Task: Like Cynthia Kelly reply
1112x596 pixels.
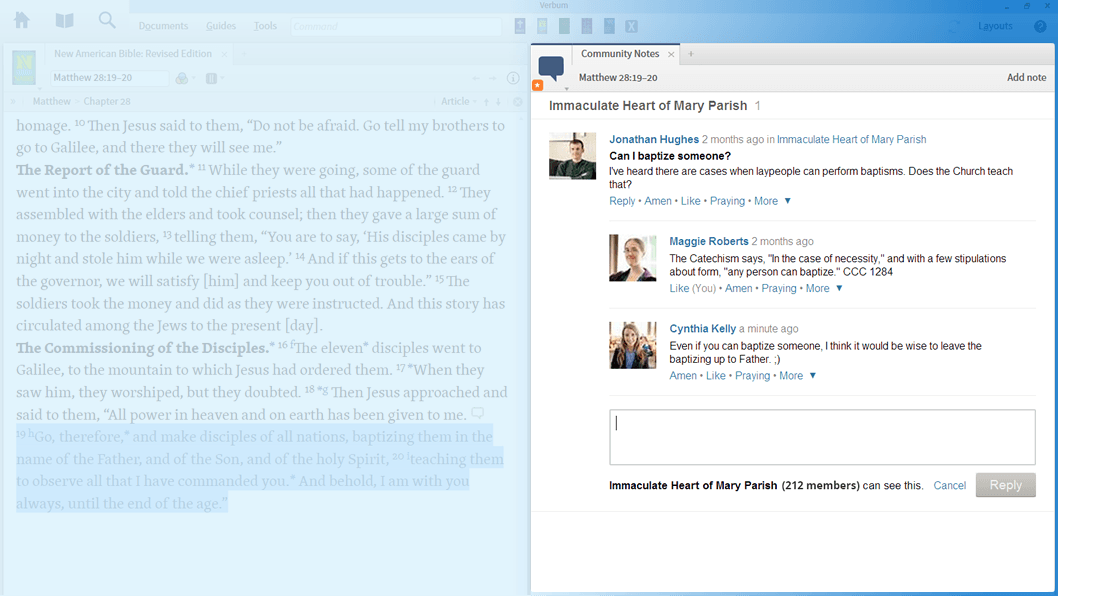Action: (716, 376)
